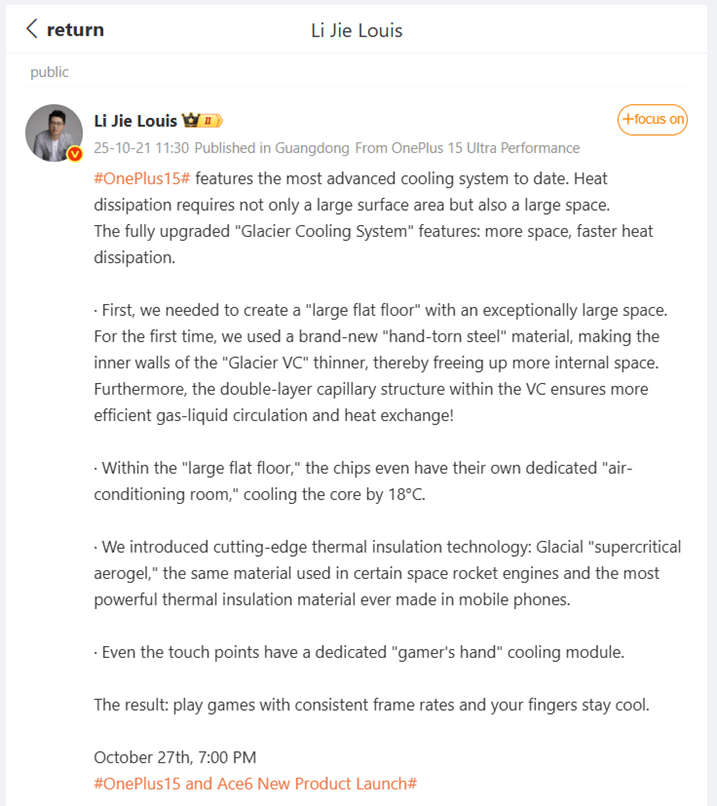Click the page title "Li Jie Louis" in the header

[x=357, y=30]
